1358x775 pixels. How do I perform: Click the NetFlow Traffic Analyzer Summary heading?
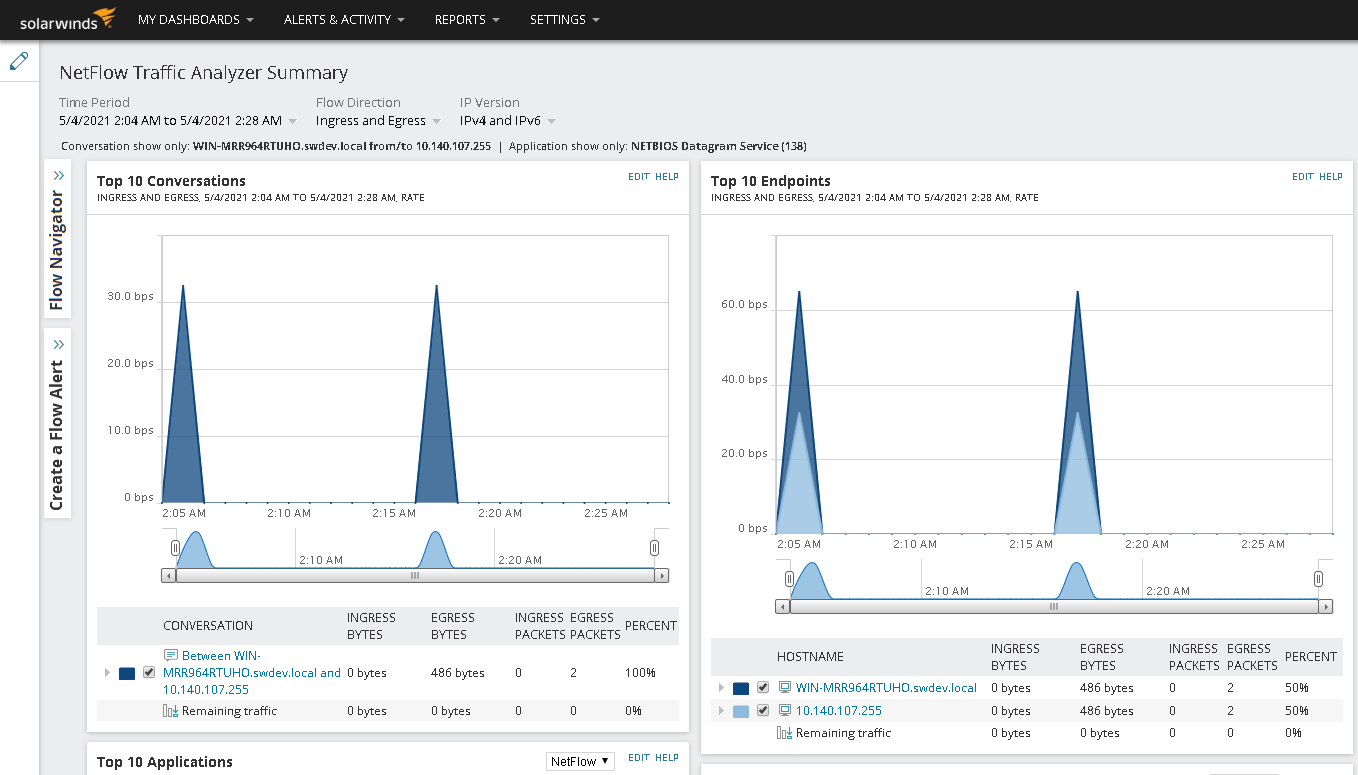[204, 73]
